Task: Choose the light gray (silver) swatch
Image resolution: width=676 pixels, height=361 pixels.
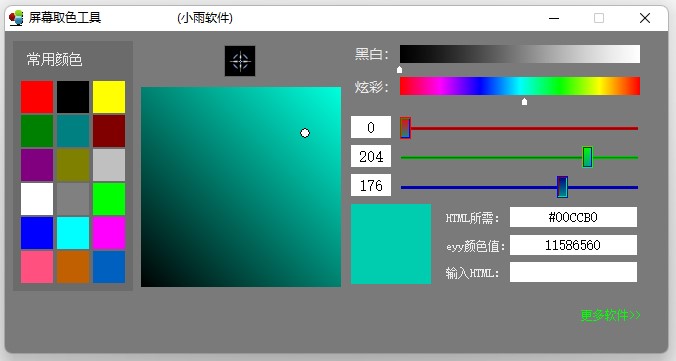Action: click(x=109, y=165)
